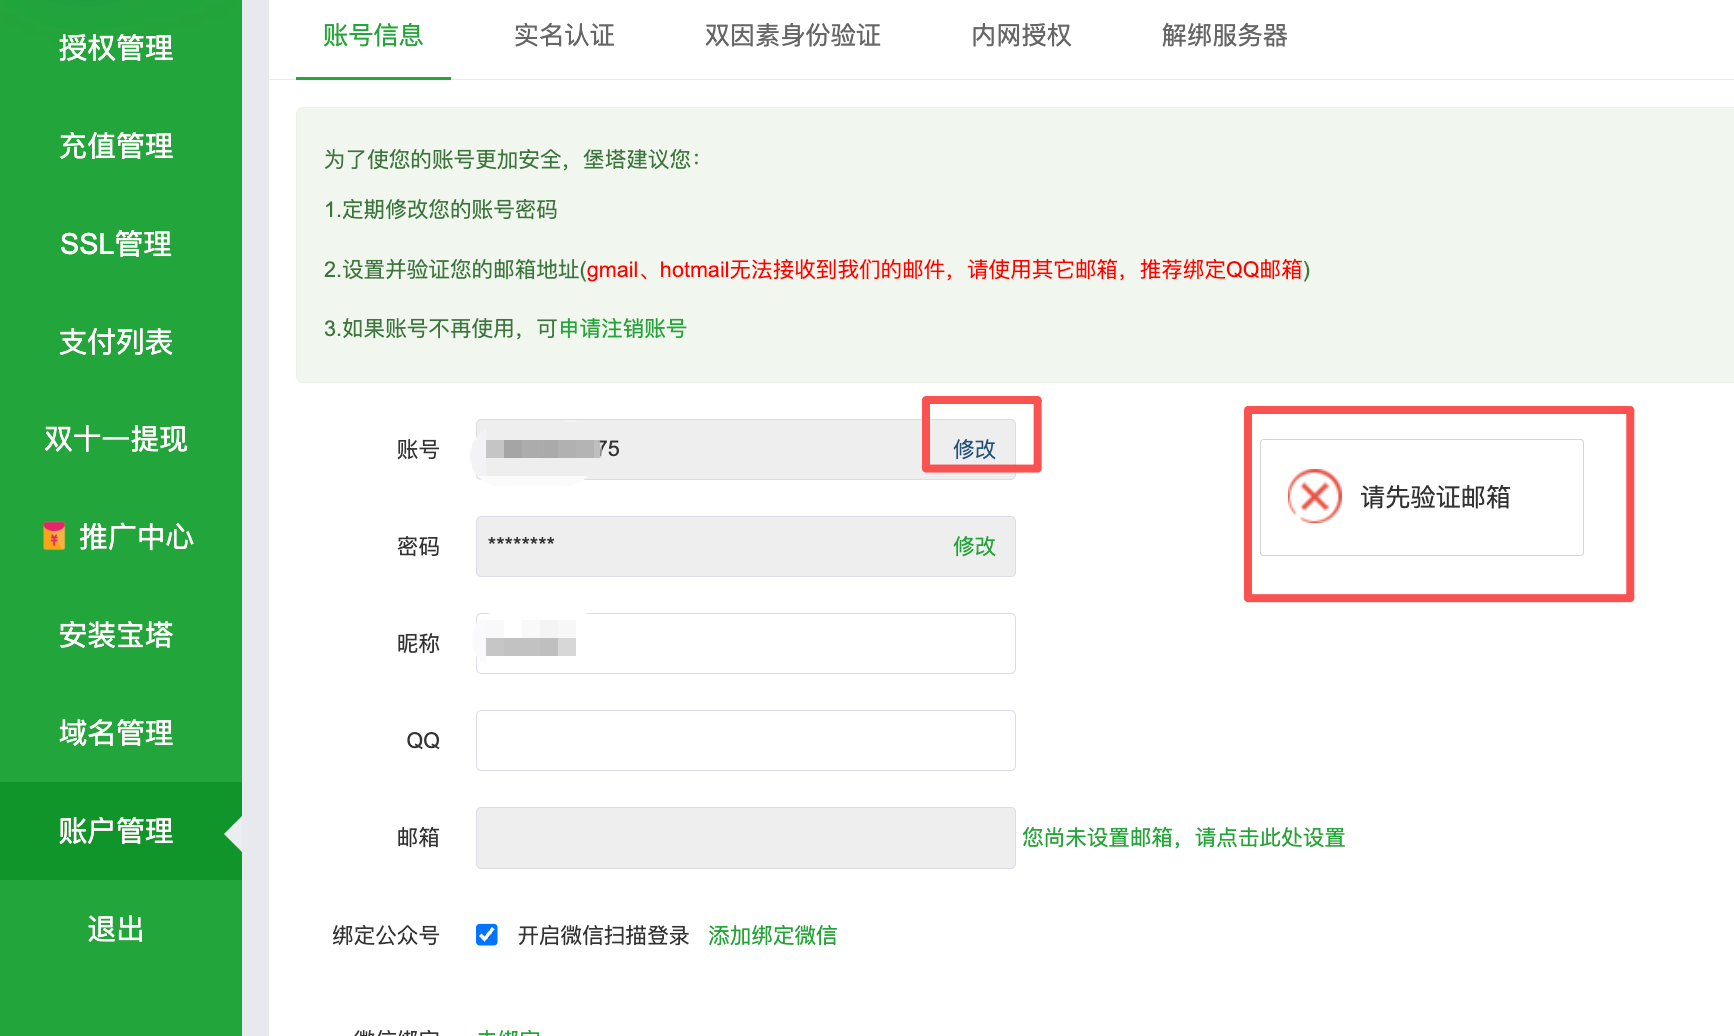Image resolution: width=1734 pixels, height=1036 pixels.
Task: Switch to the 实名认证 tab
Action: [x=563, y=36]
